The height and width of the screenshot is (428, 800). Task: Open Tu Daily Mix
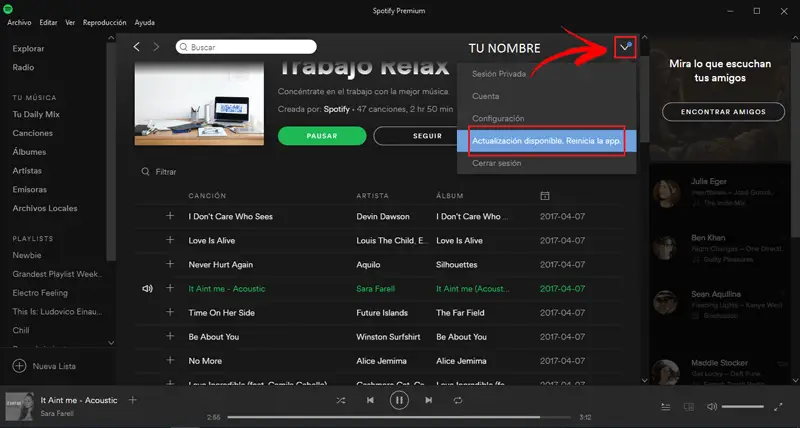36,114
